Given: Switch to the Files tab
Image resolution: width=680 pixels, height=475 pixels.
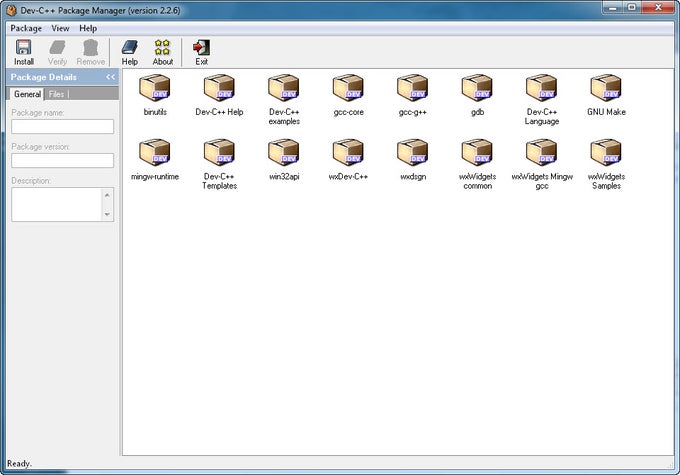Looking at the screenshot, I should pos(56,94).
